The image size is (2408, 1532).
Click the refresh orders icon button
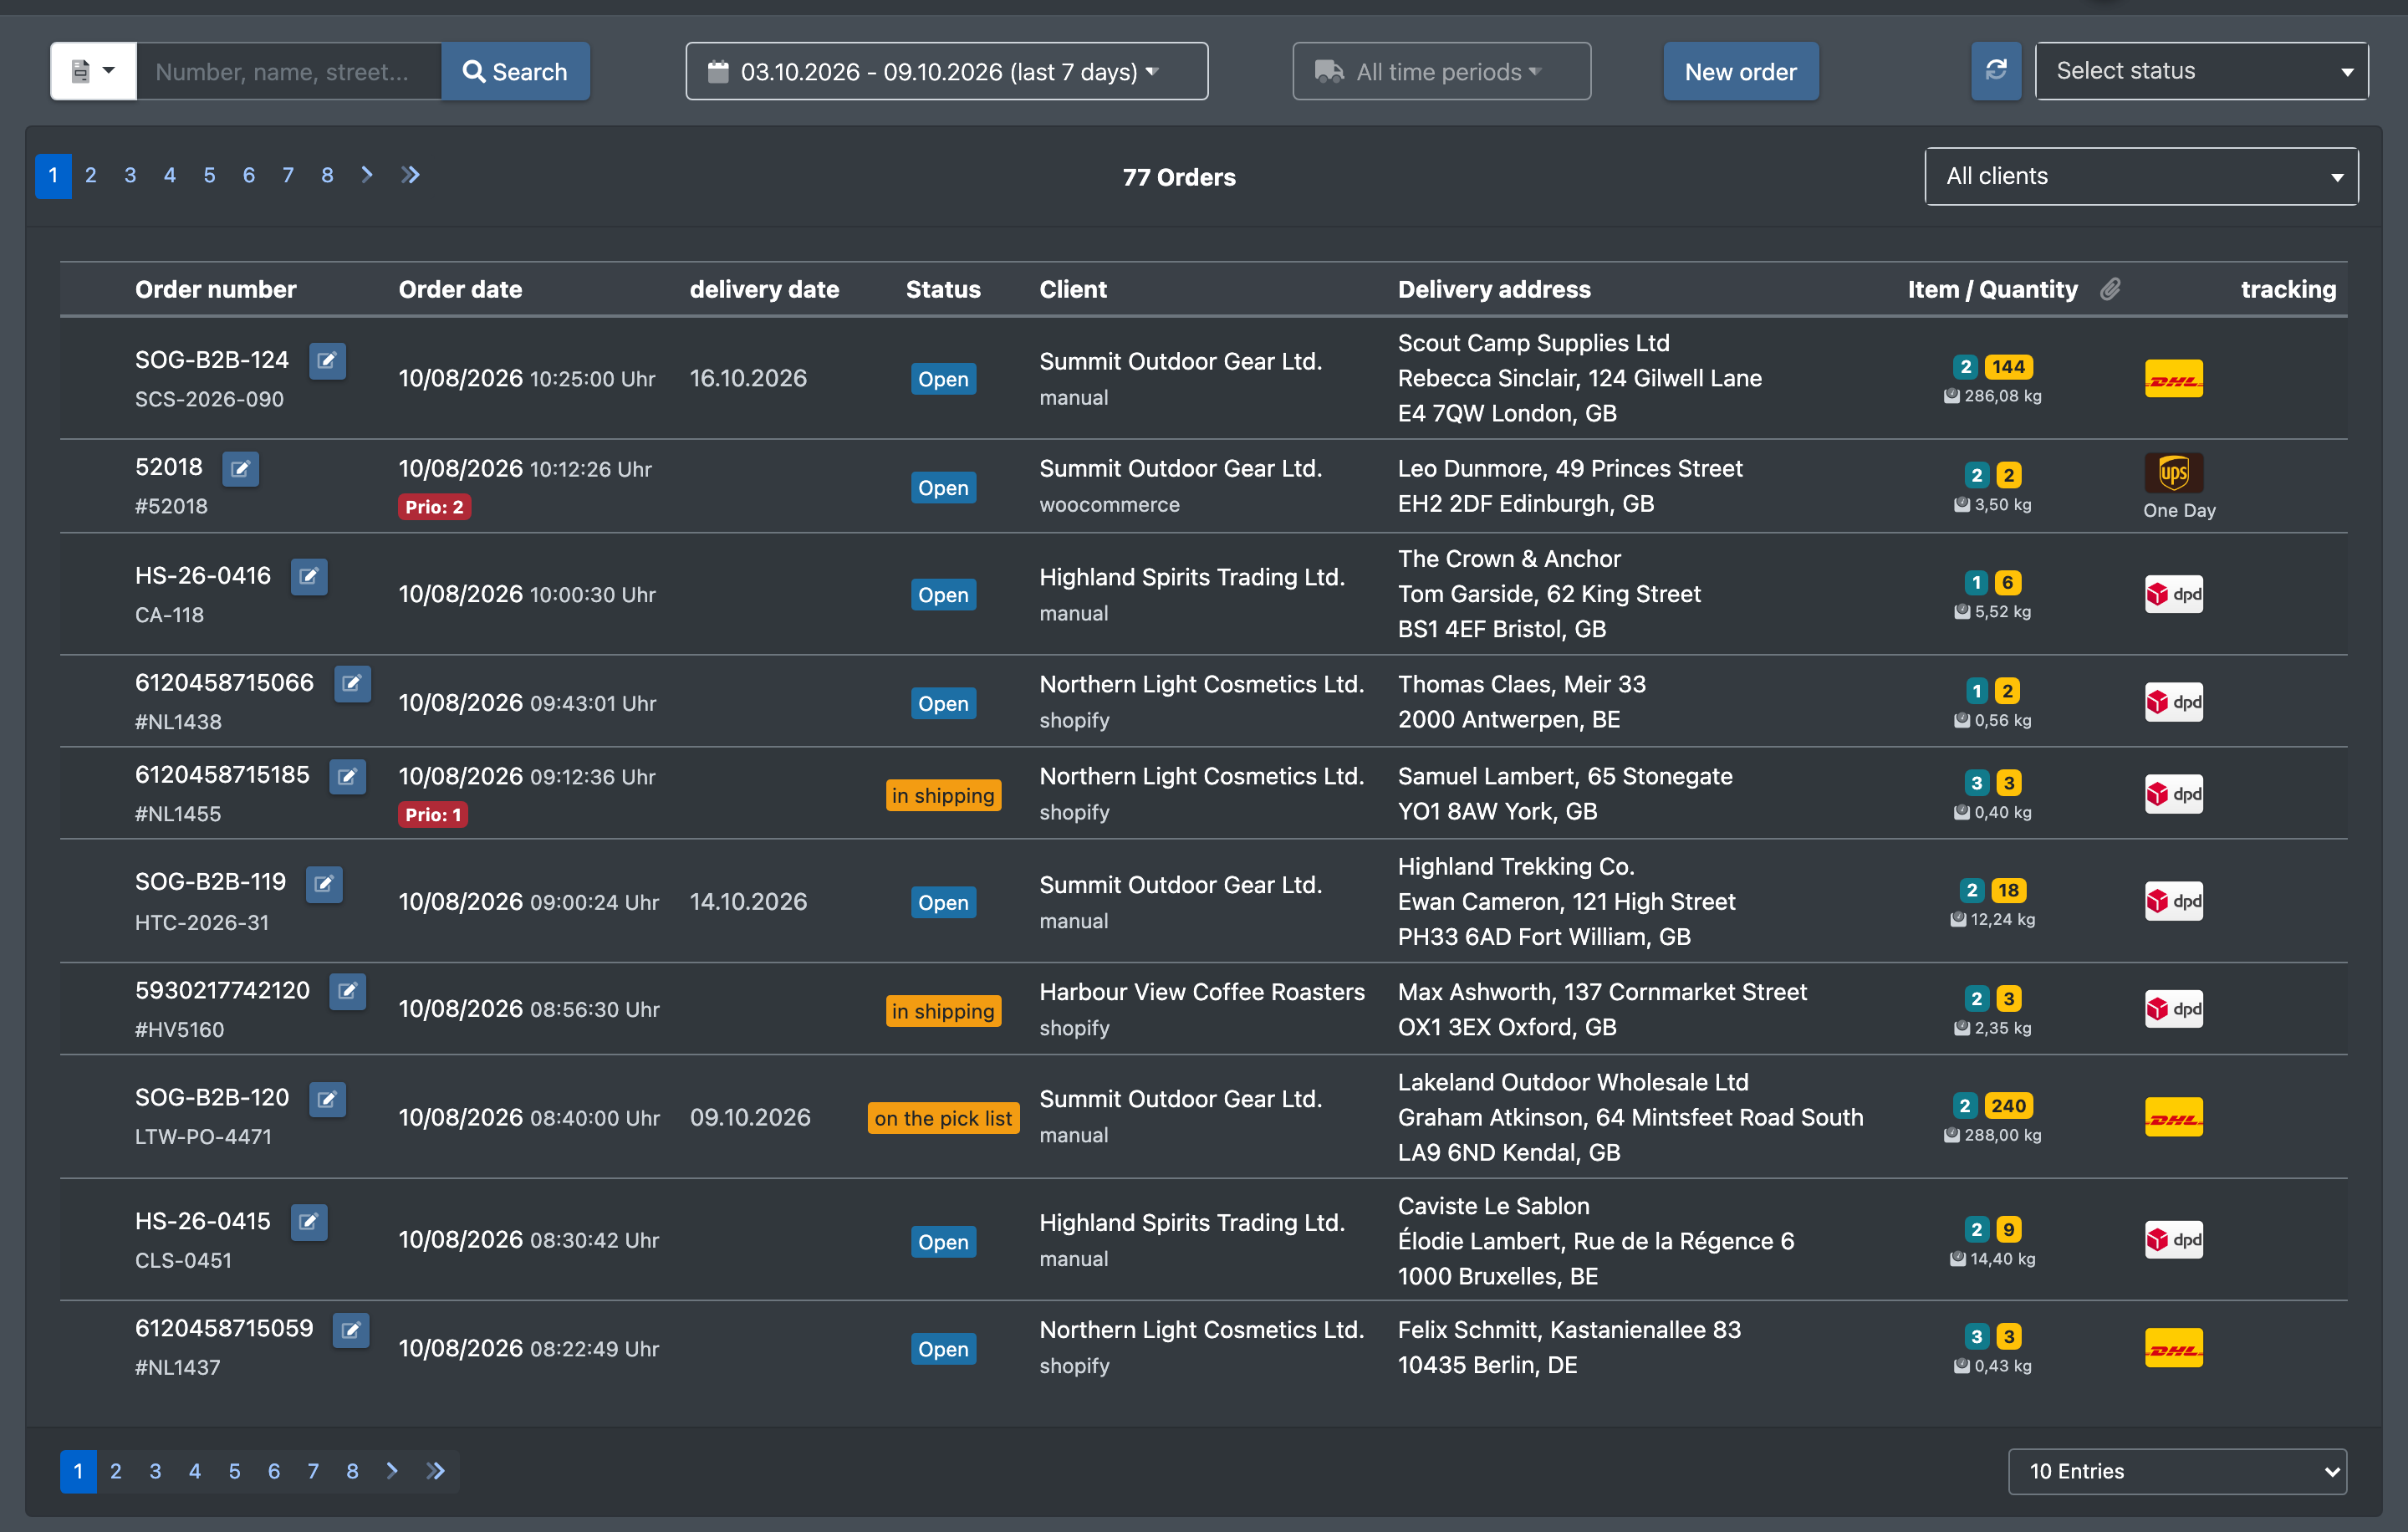(1995, 71)
